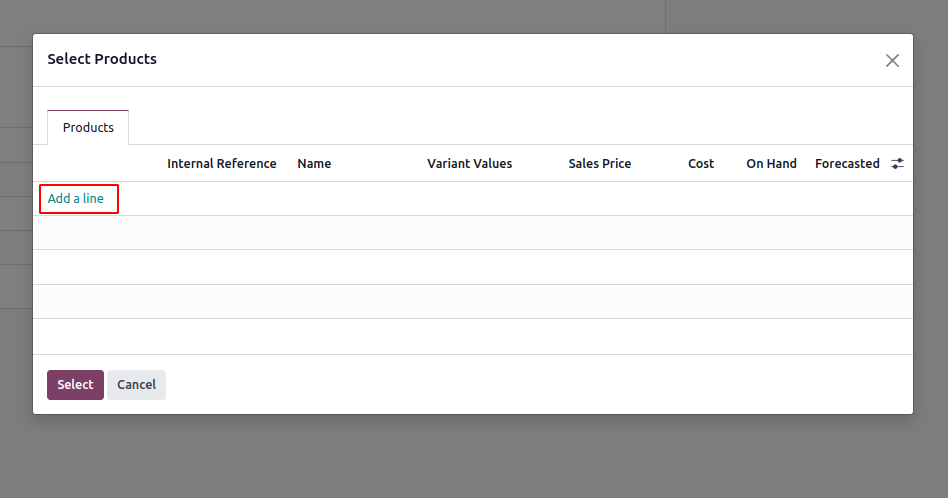Sort by the On Hand column
The image size is (948, 498).
[771, 164]
